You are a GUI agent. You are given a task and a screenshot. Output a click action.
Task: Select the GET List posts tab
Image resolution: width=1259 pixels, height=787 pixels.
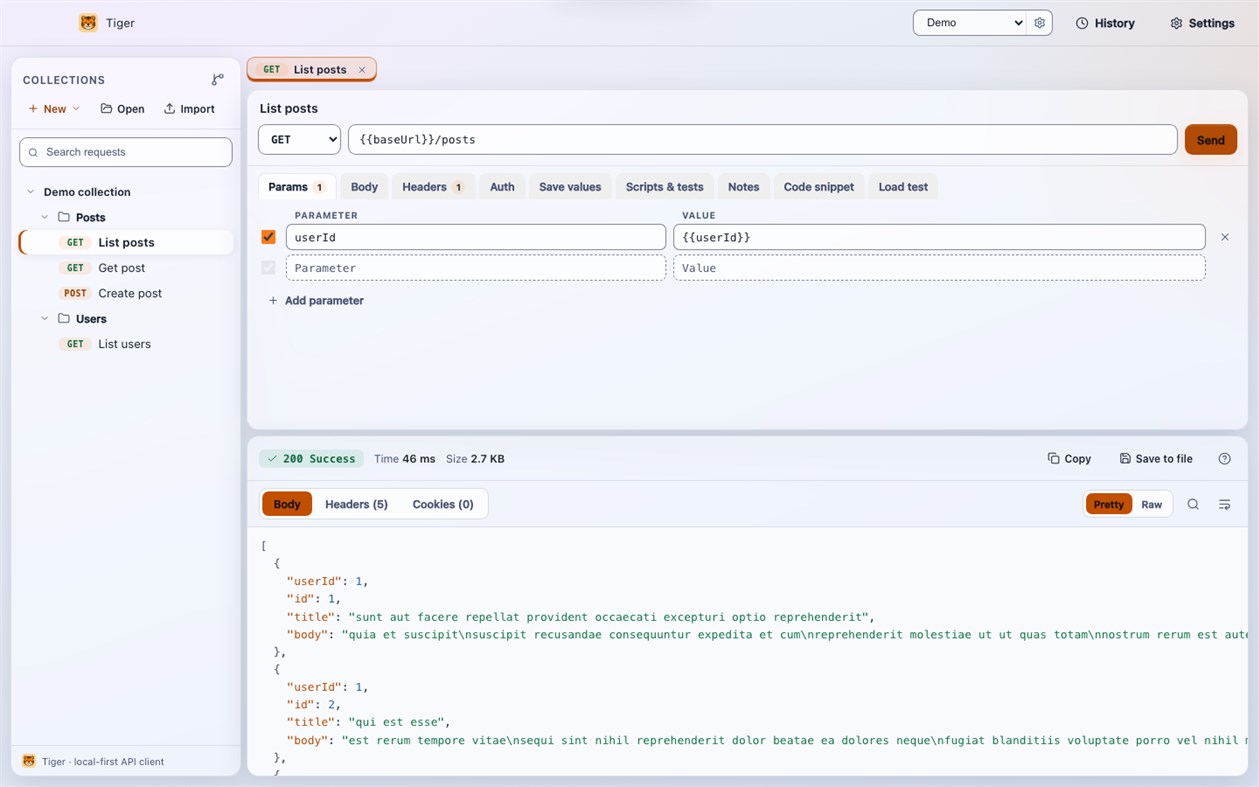pyautogui.click(x=311, y=70)
